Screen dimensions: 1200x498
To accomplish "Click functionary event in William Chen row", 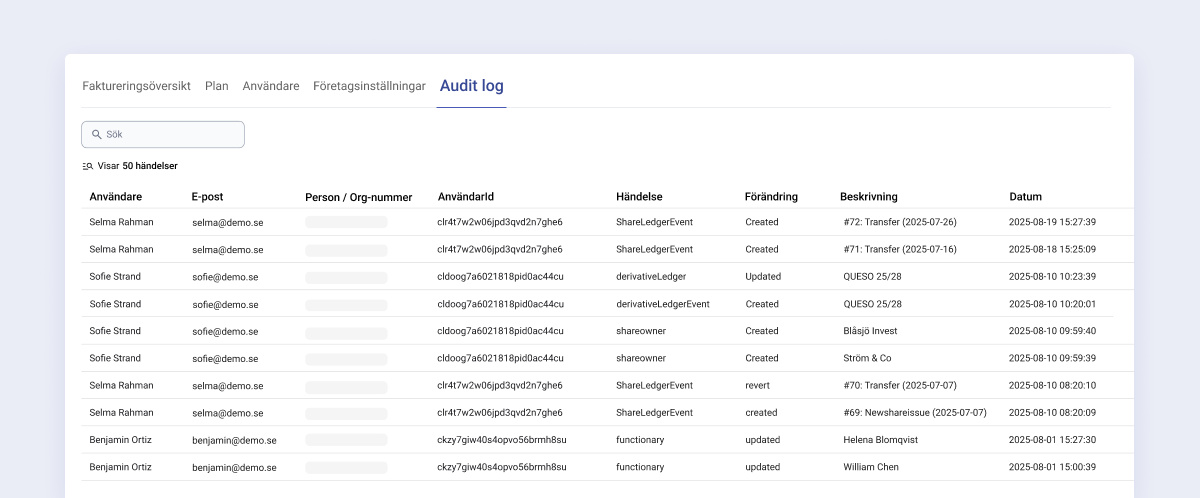I will (640, 467).
